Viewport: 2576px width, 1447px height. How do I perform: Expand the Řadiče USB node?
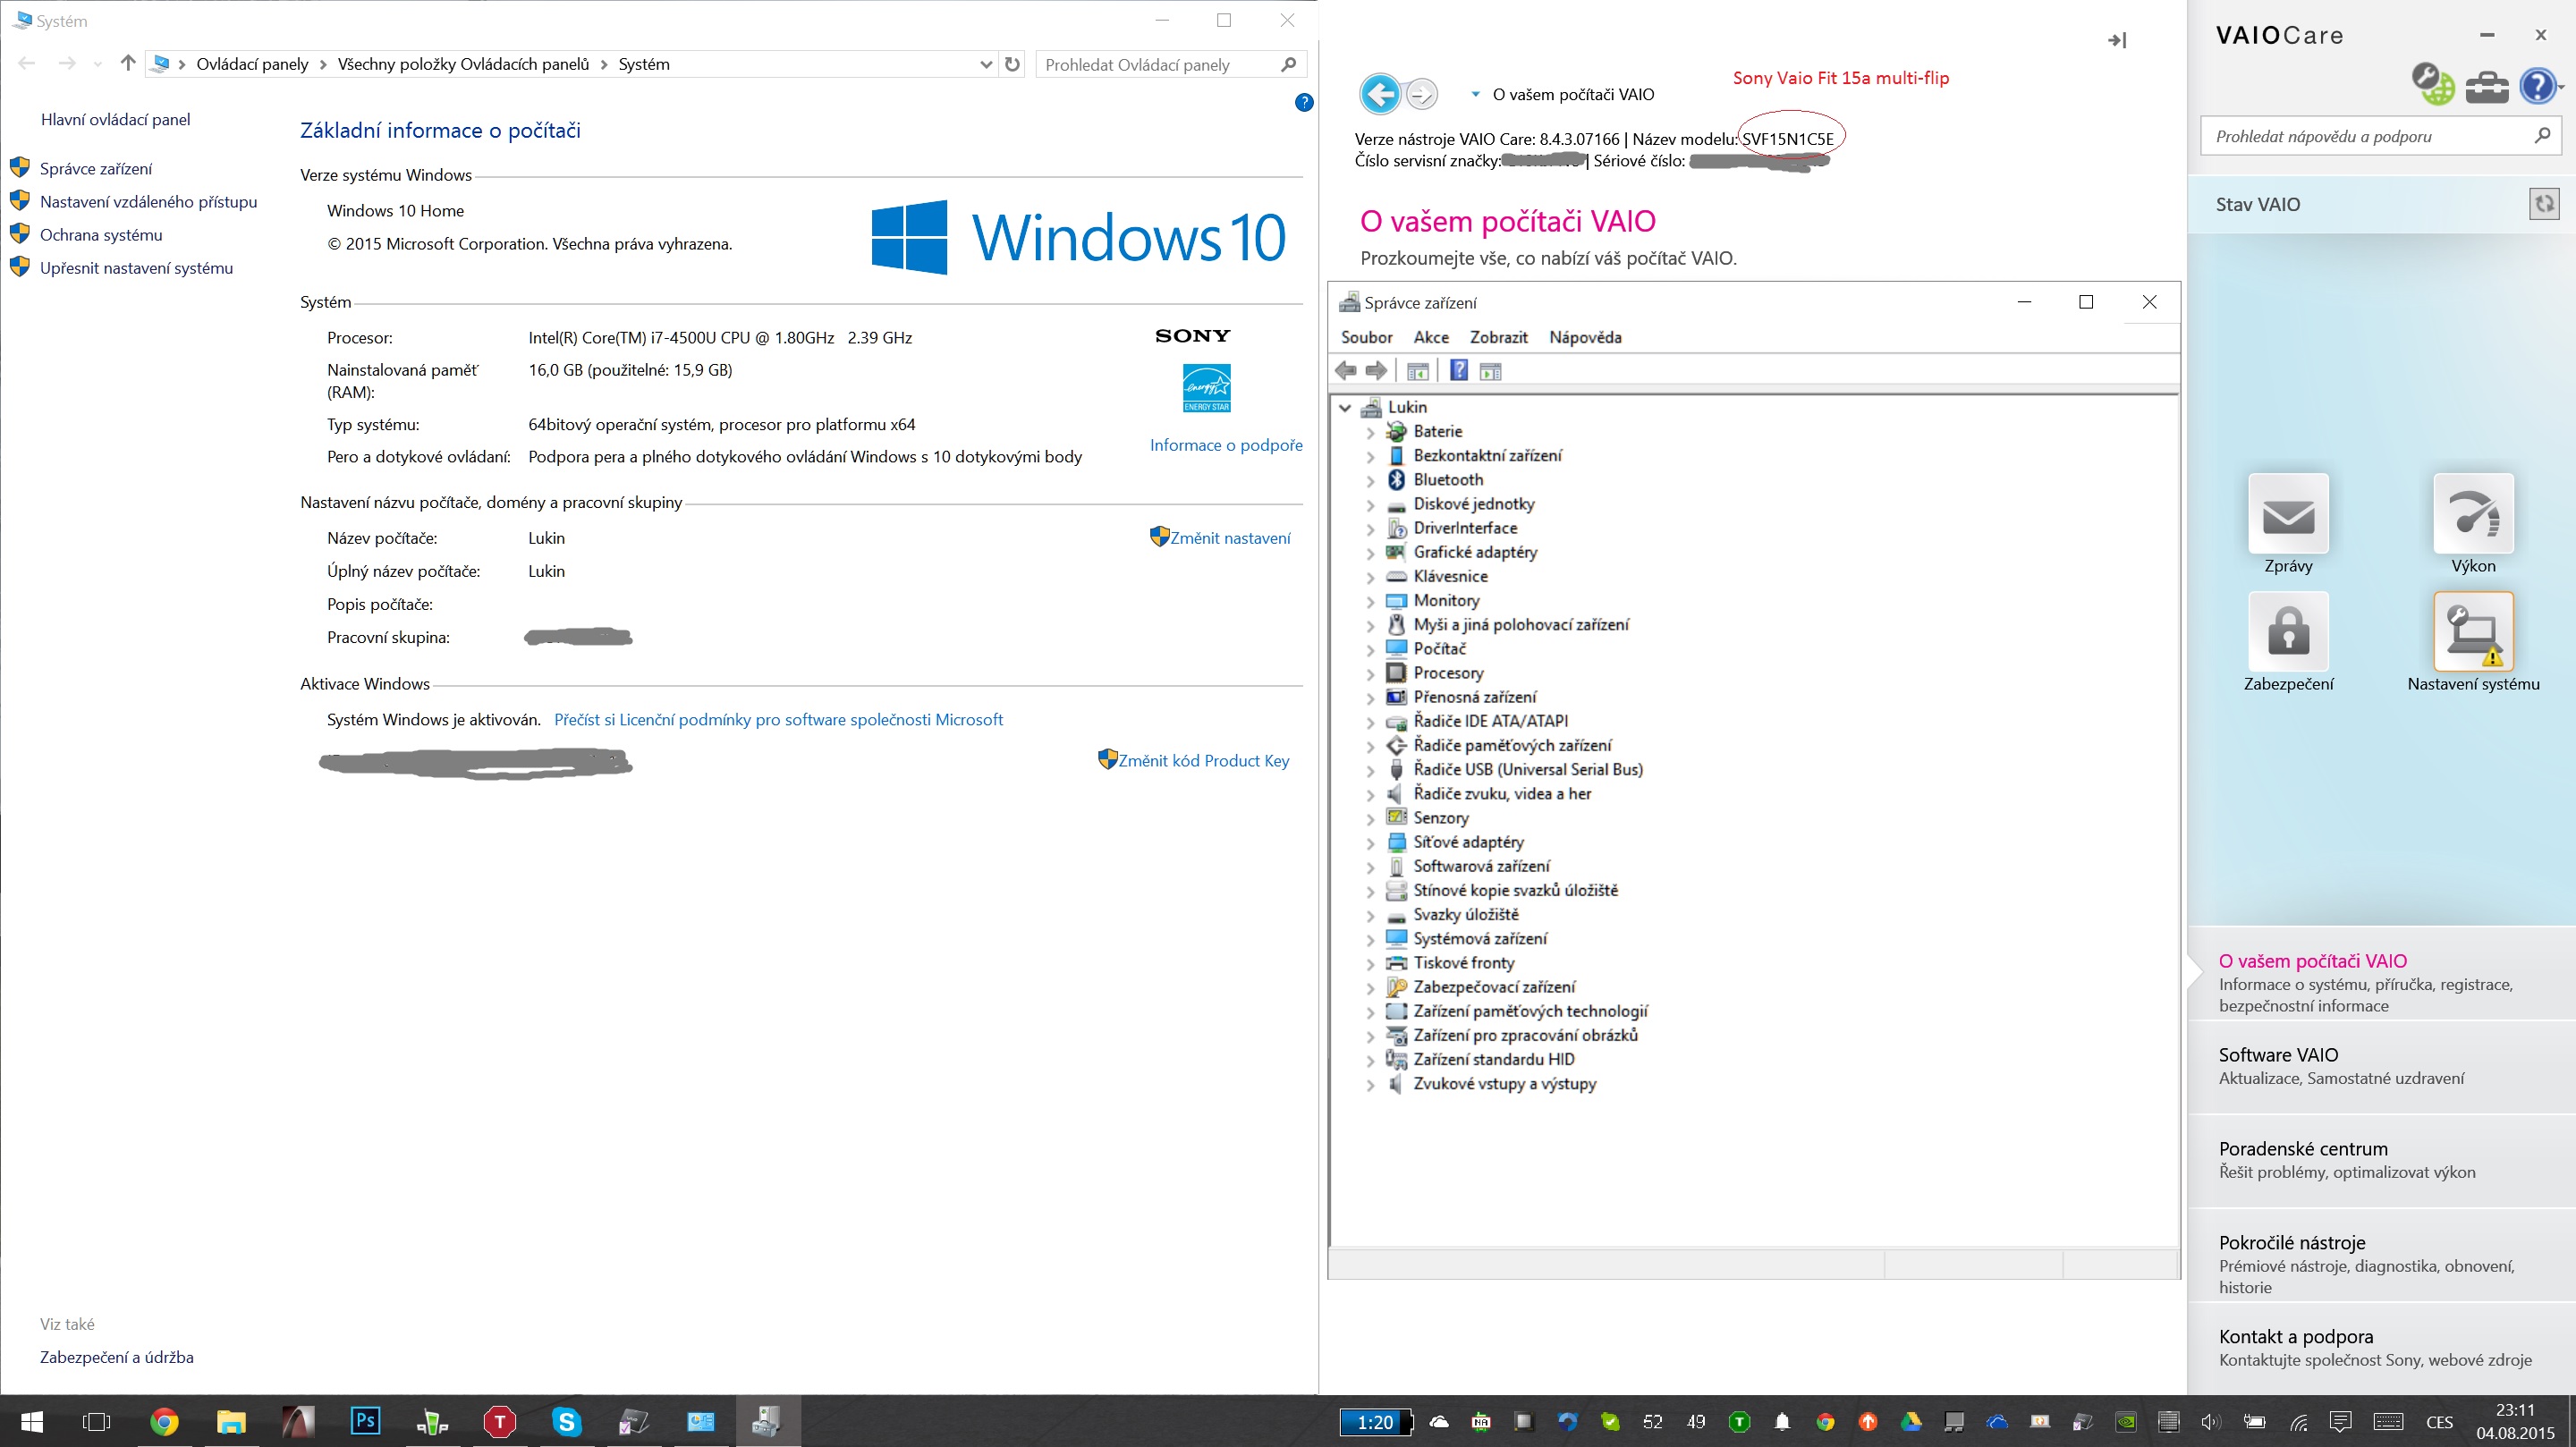1371,770
